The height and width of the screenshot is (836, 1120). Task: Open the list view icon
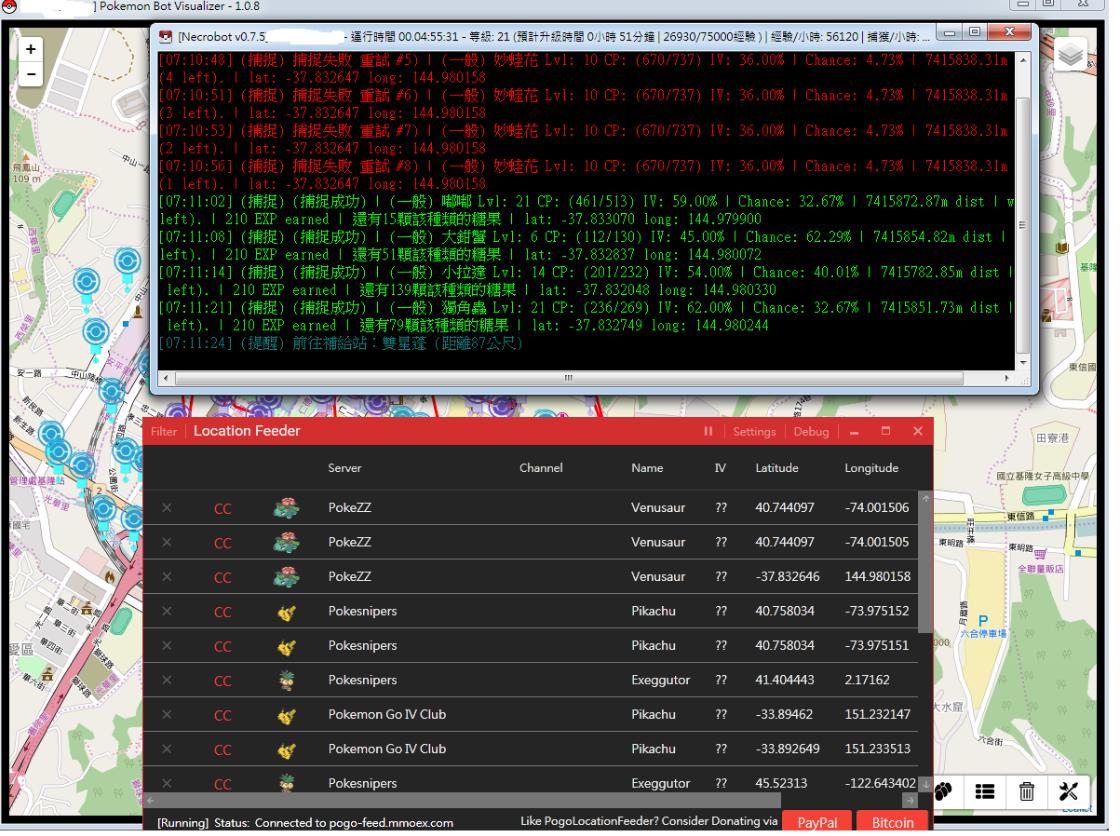pos(985,792)
